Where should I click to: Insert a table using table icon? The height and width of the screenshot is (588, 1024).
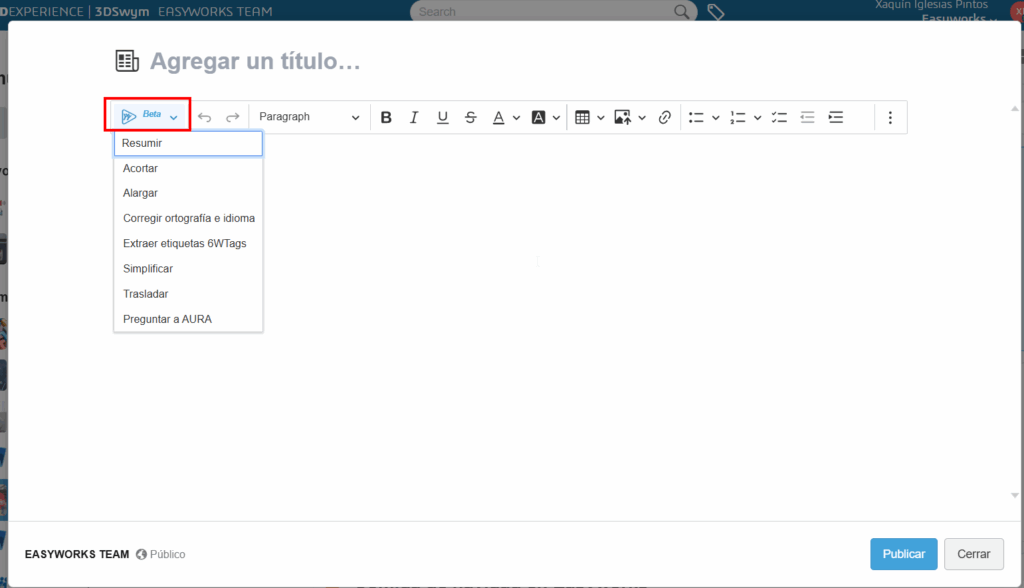[582, 117]
